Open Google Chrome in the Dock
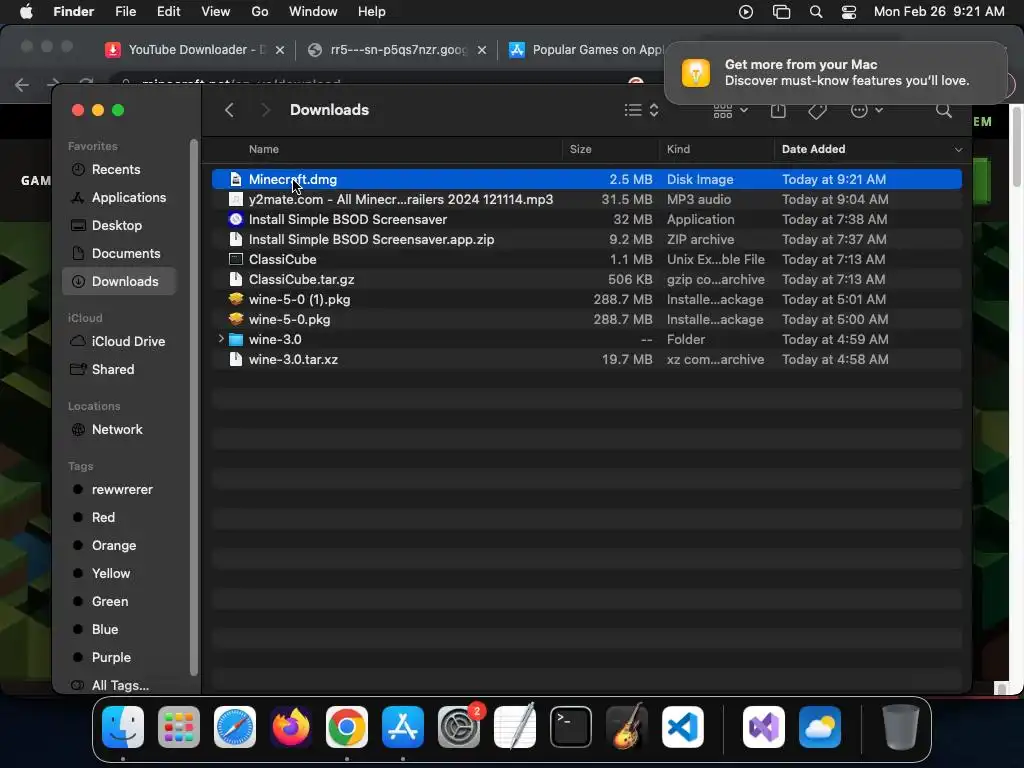This screenshot has width=1024, height=768. pos(347,727)
